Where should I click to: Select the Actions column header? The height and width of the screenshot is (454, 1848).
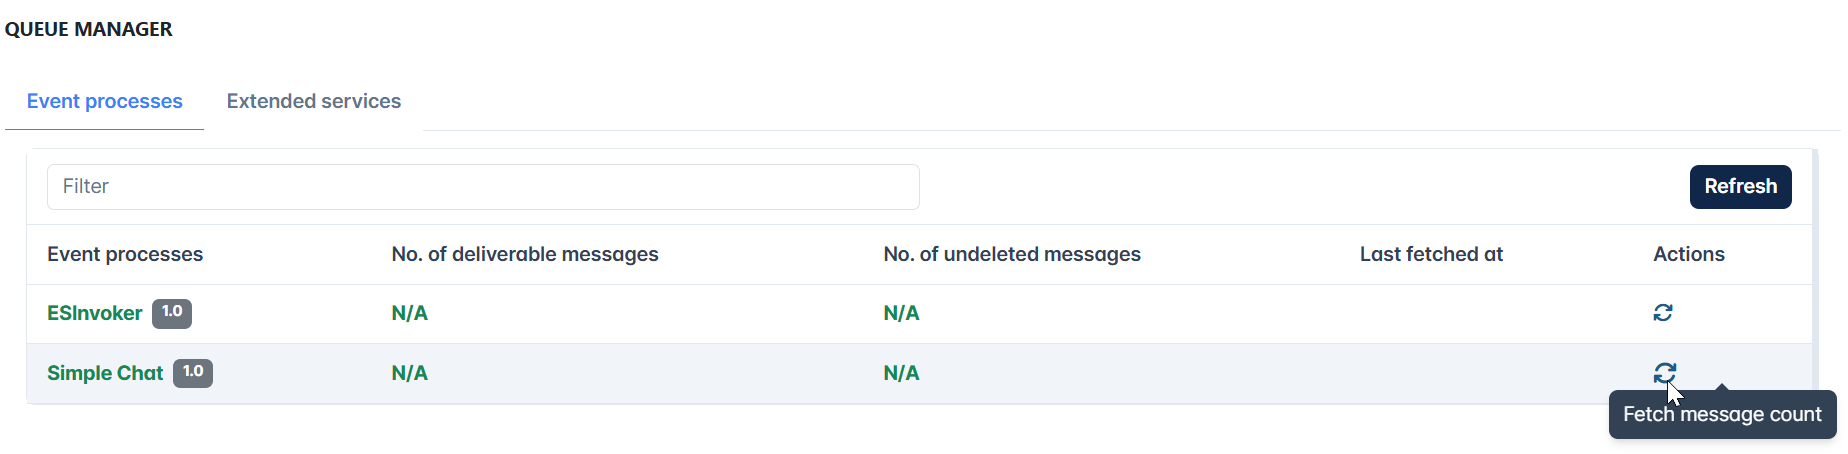pyautogui.click(x=1689, y=254)
